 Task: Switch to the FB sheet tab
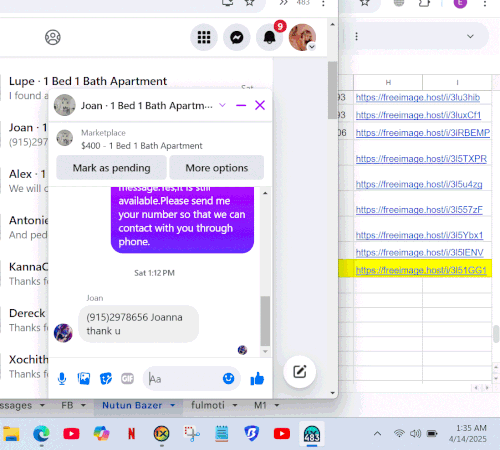coord(67,405)
